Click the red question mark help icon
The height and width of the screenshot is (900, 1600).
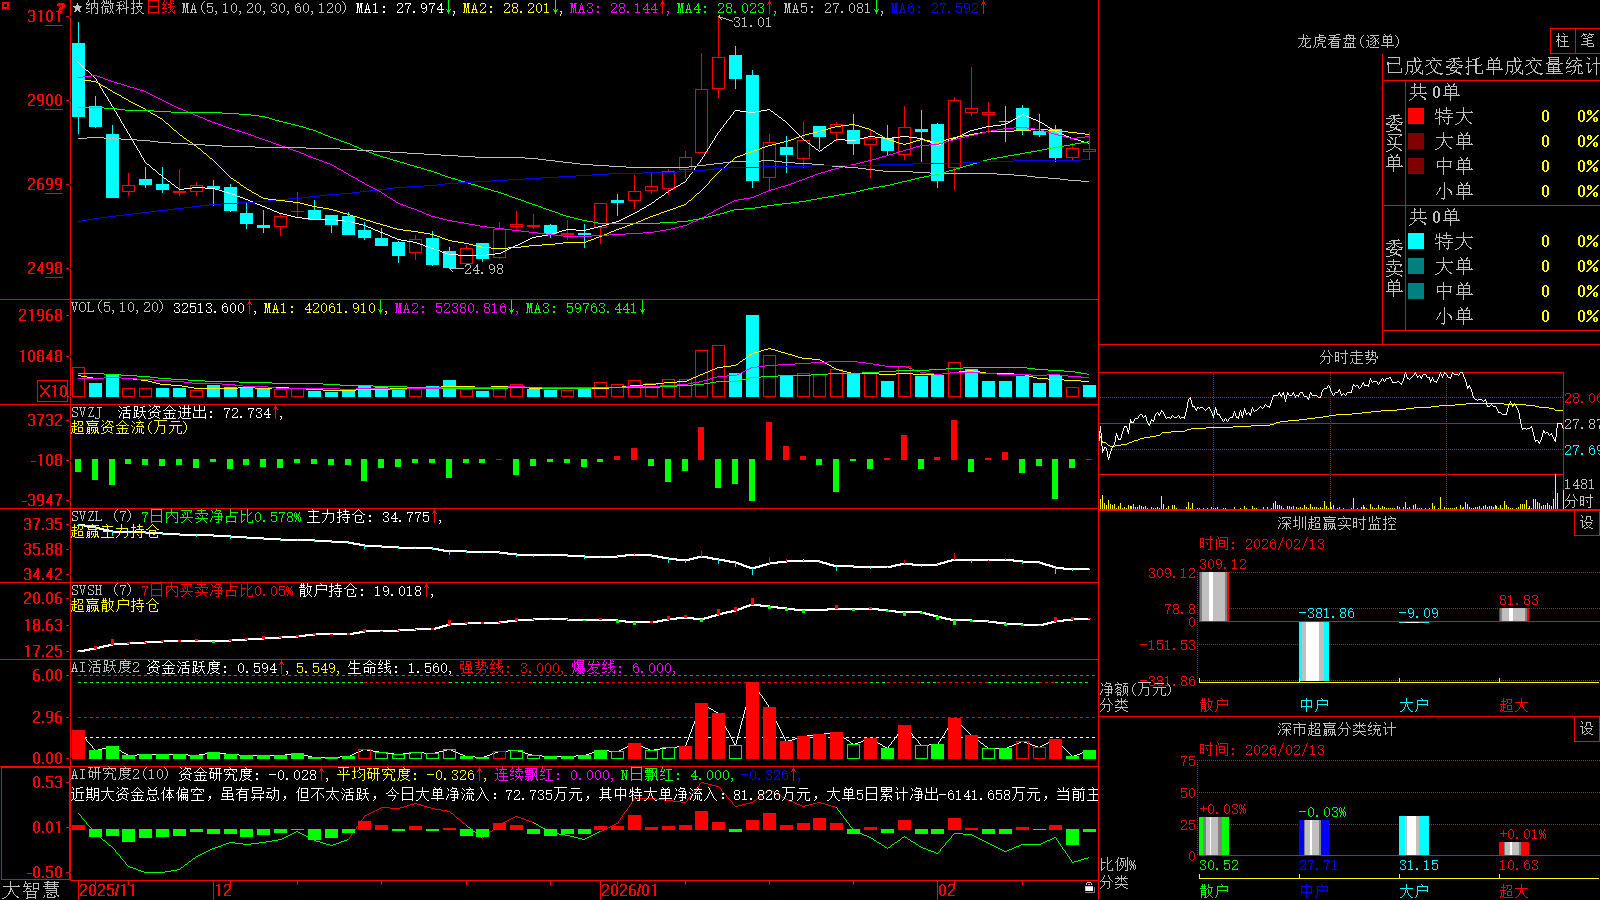coord(62,8)
